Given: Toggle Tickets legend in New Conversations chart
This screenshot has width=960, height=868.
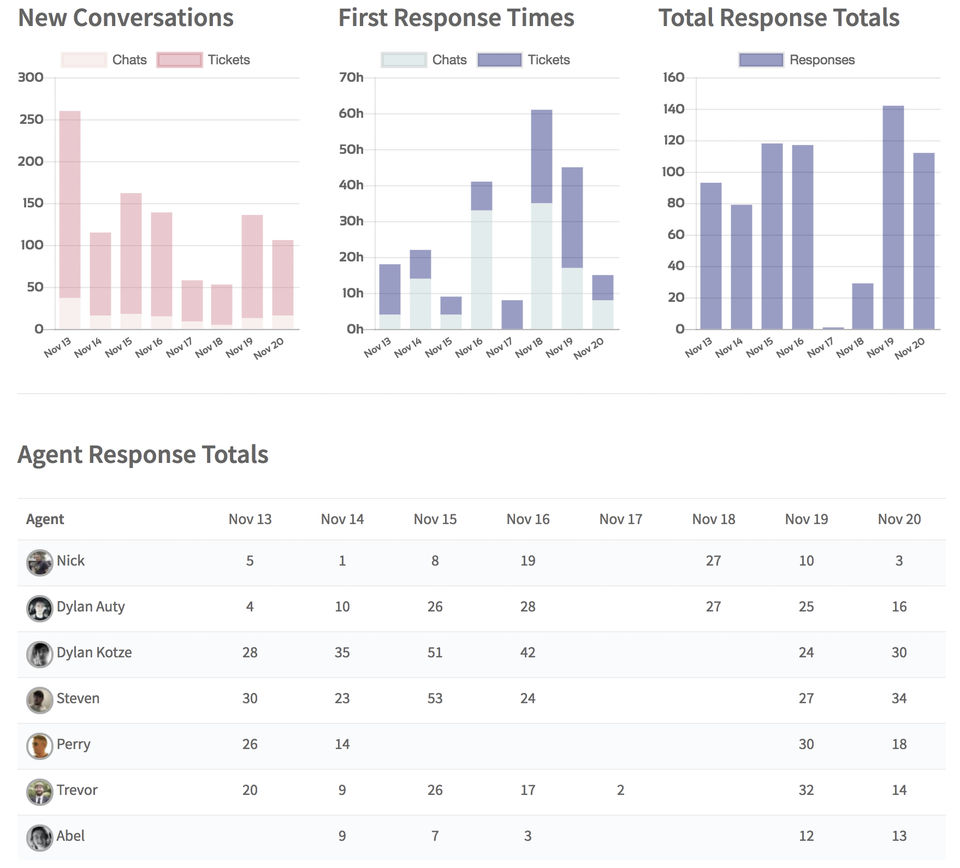Looking at the screenshot, I should click(x=204, y=60).
